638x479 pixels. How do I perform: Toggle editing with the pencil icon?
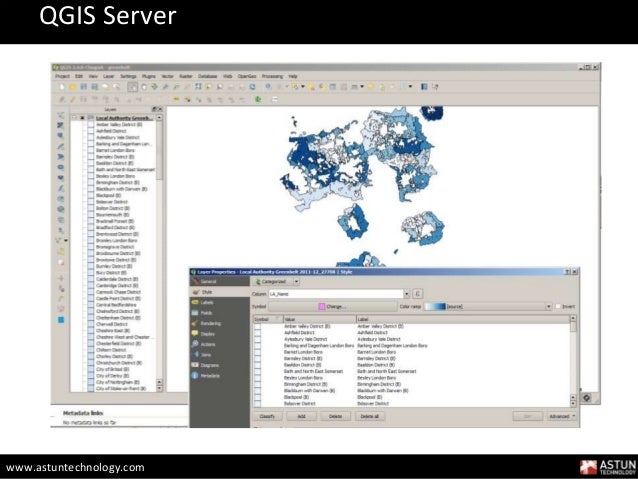click(x=72, y=99)
